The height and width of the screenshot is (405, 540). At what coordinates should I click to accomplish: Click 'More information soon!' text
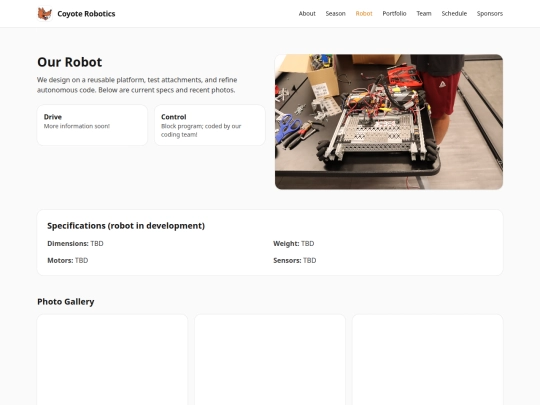pos(77,126)
